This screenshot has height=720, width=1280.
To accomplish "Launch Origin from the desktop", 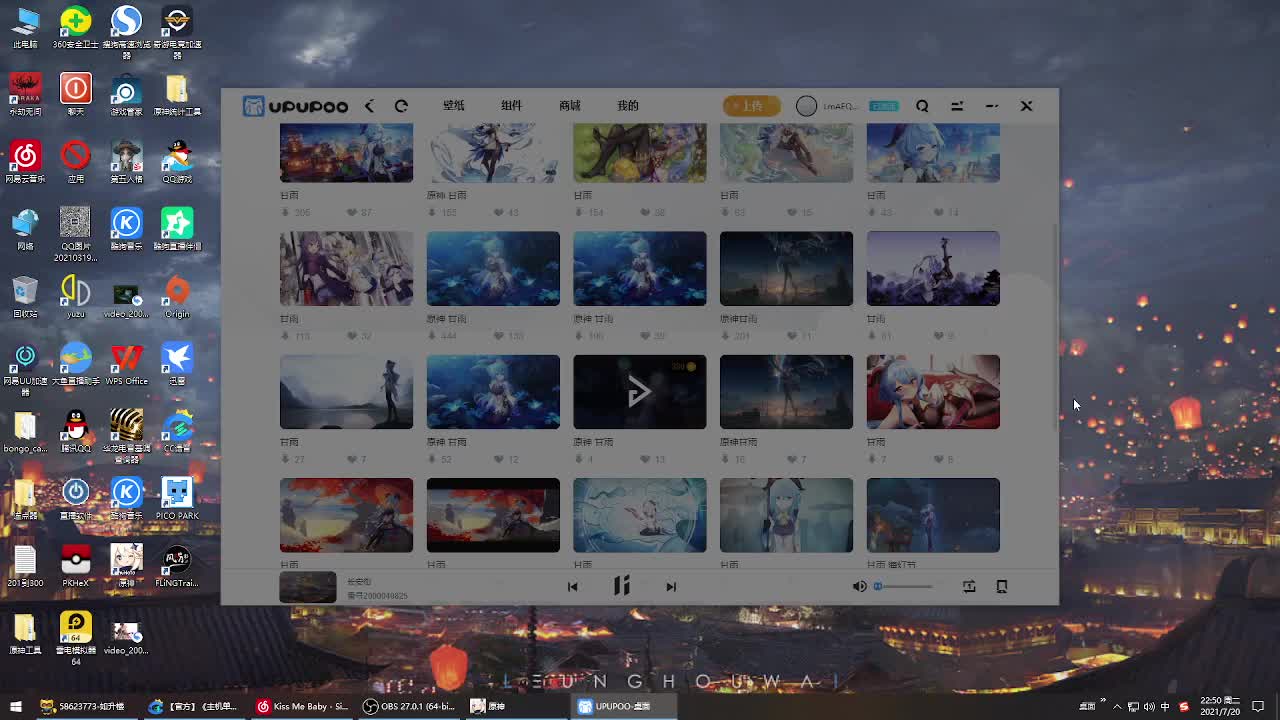I will tap(177, 296).
